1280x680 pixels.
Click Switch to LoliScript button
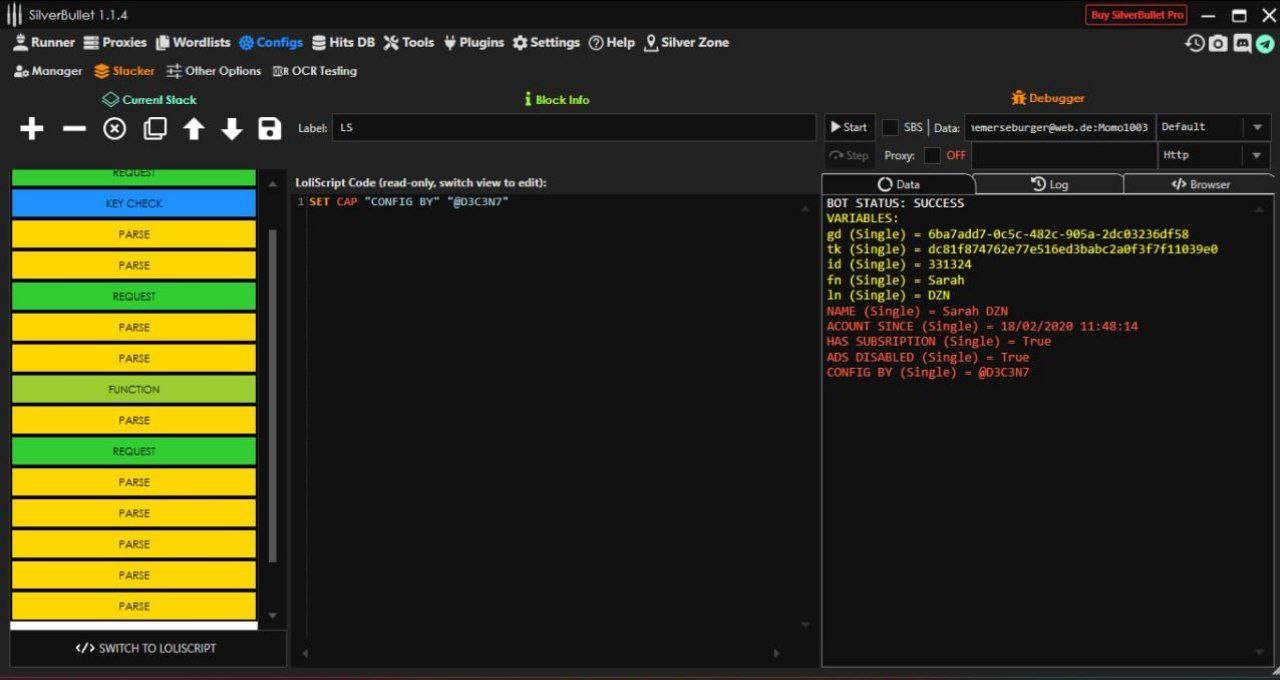146,648
